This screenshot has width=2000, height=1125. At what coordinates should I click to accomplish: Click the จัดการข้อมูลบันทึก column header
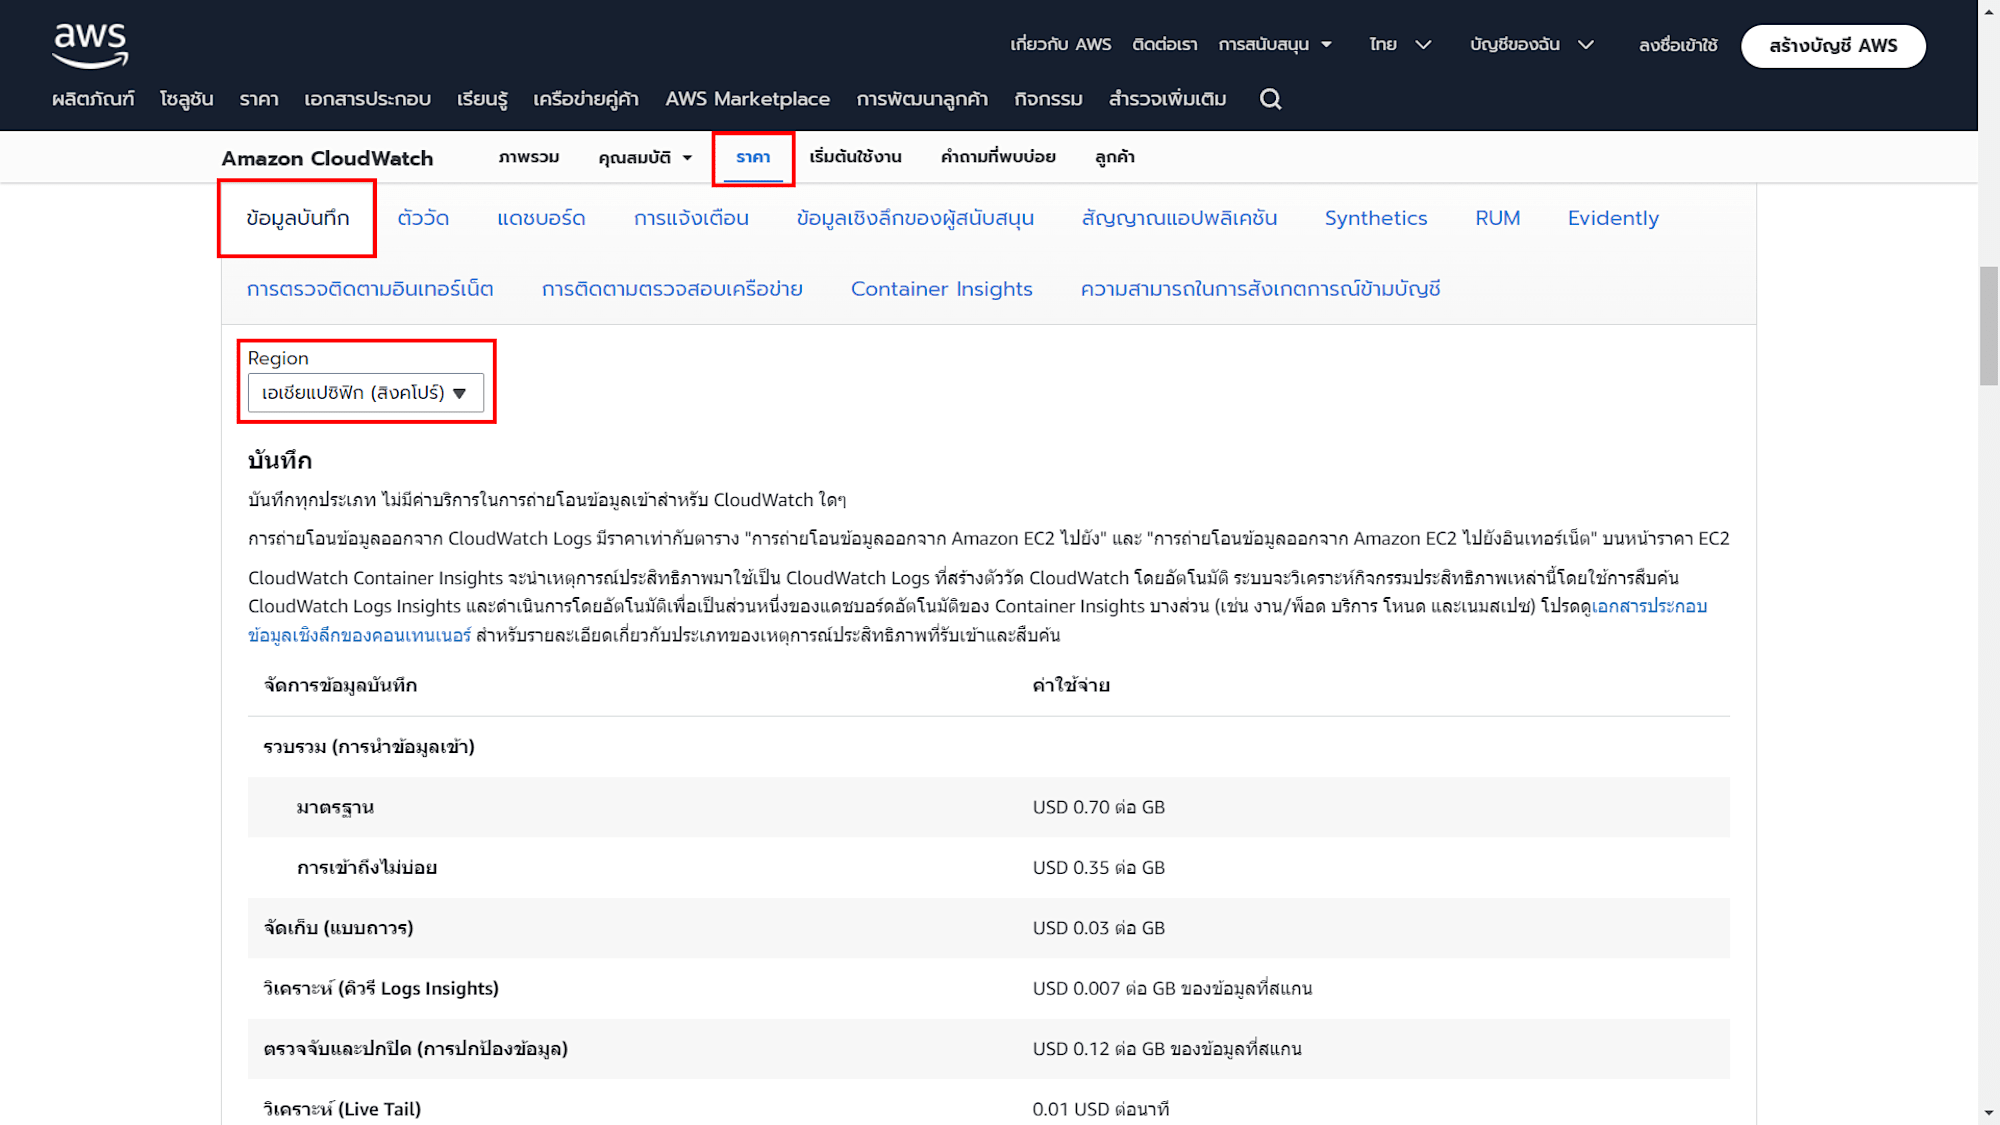pos(340,685)
